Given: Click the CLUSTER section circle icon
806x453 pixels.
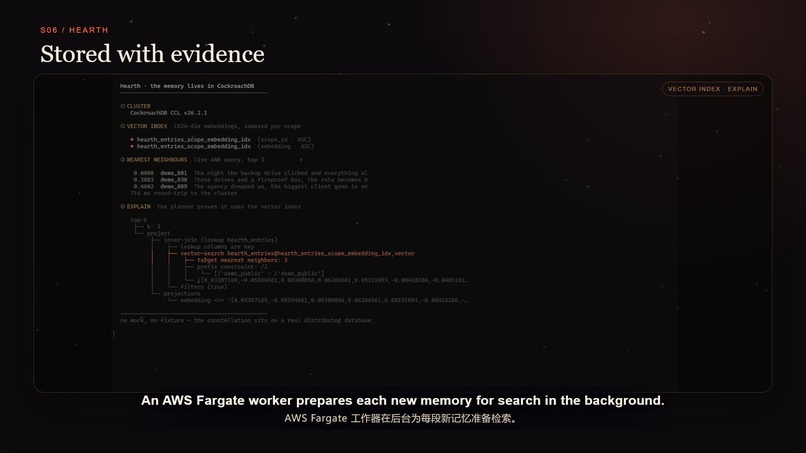Looking at the screenshot, I should tap(123, 106).
